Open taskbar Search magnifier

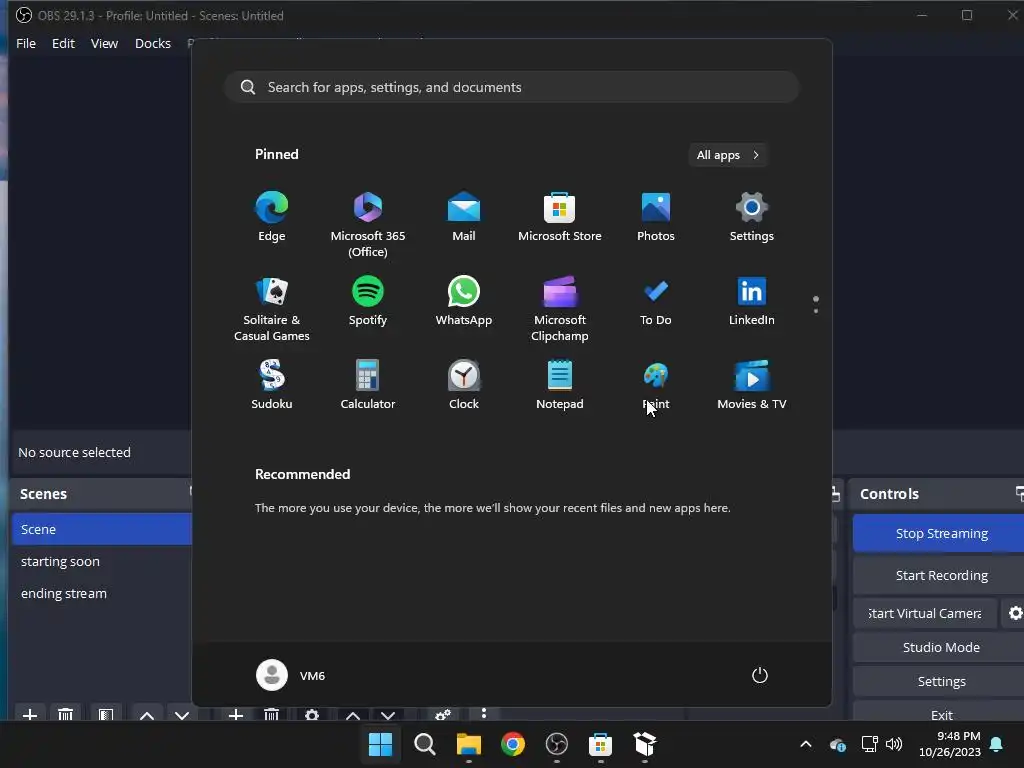coord(424,744)
